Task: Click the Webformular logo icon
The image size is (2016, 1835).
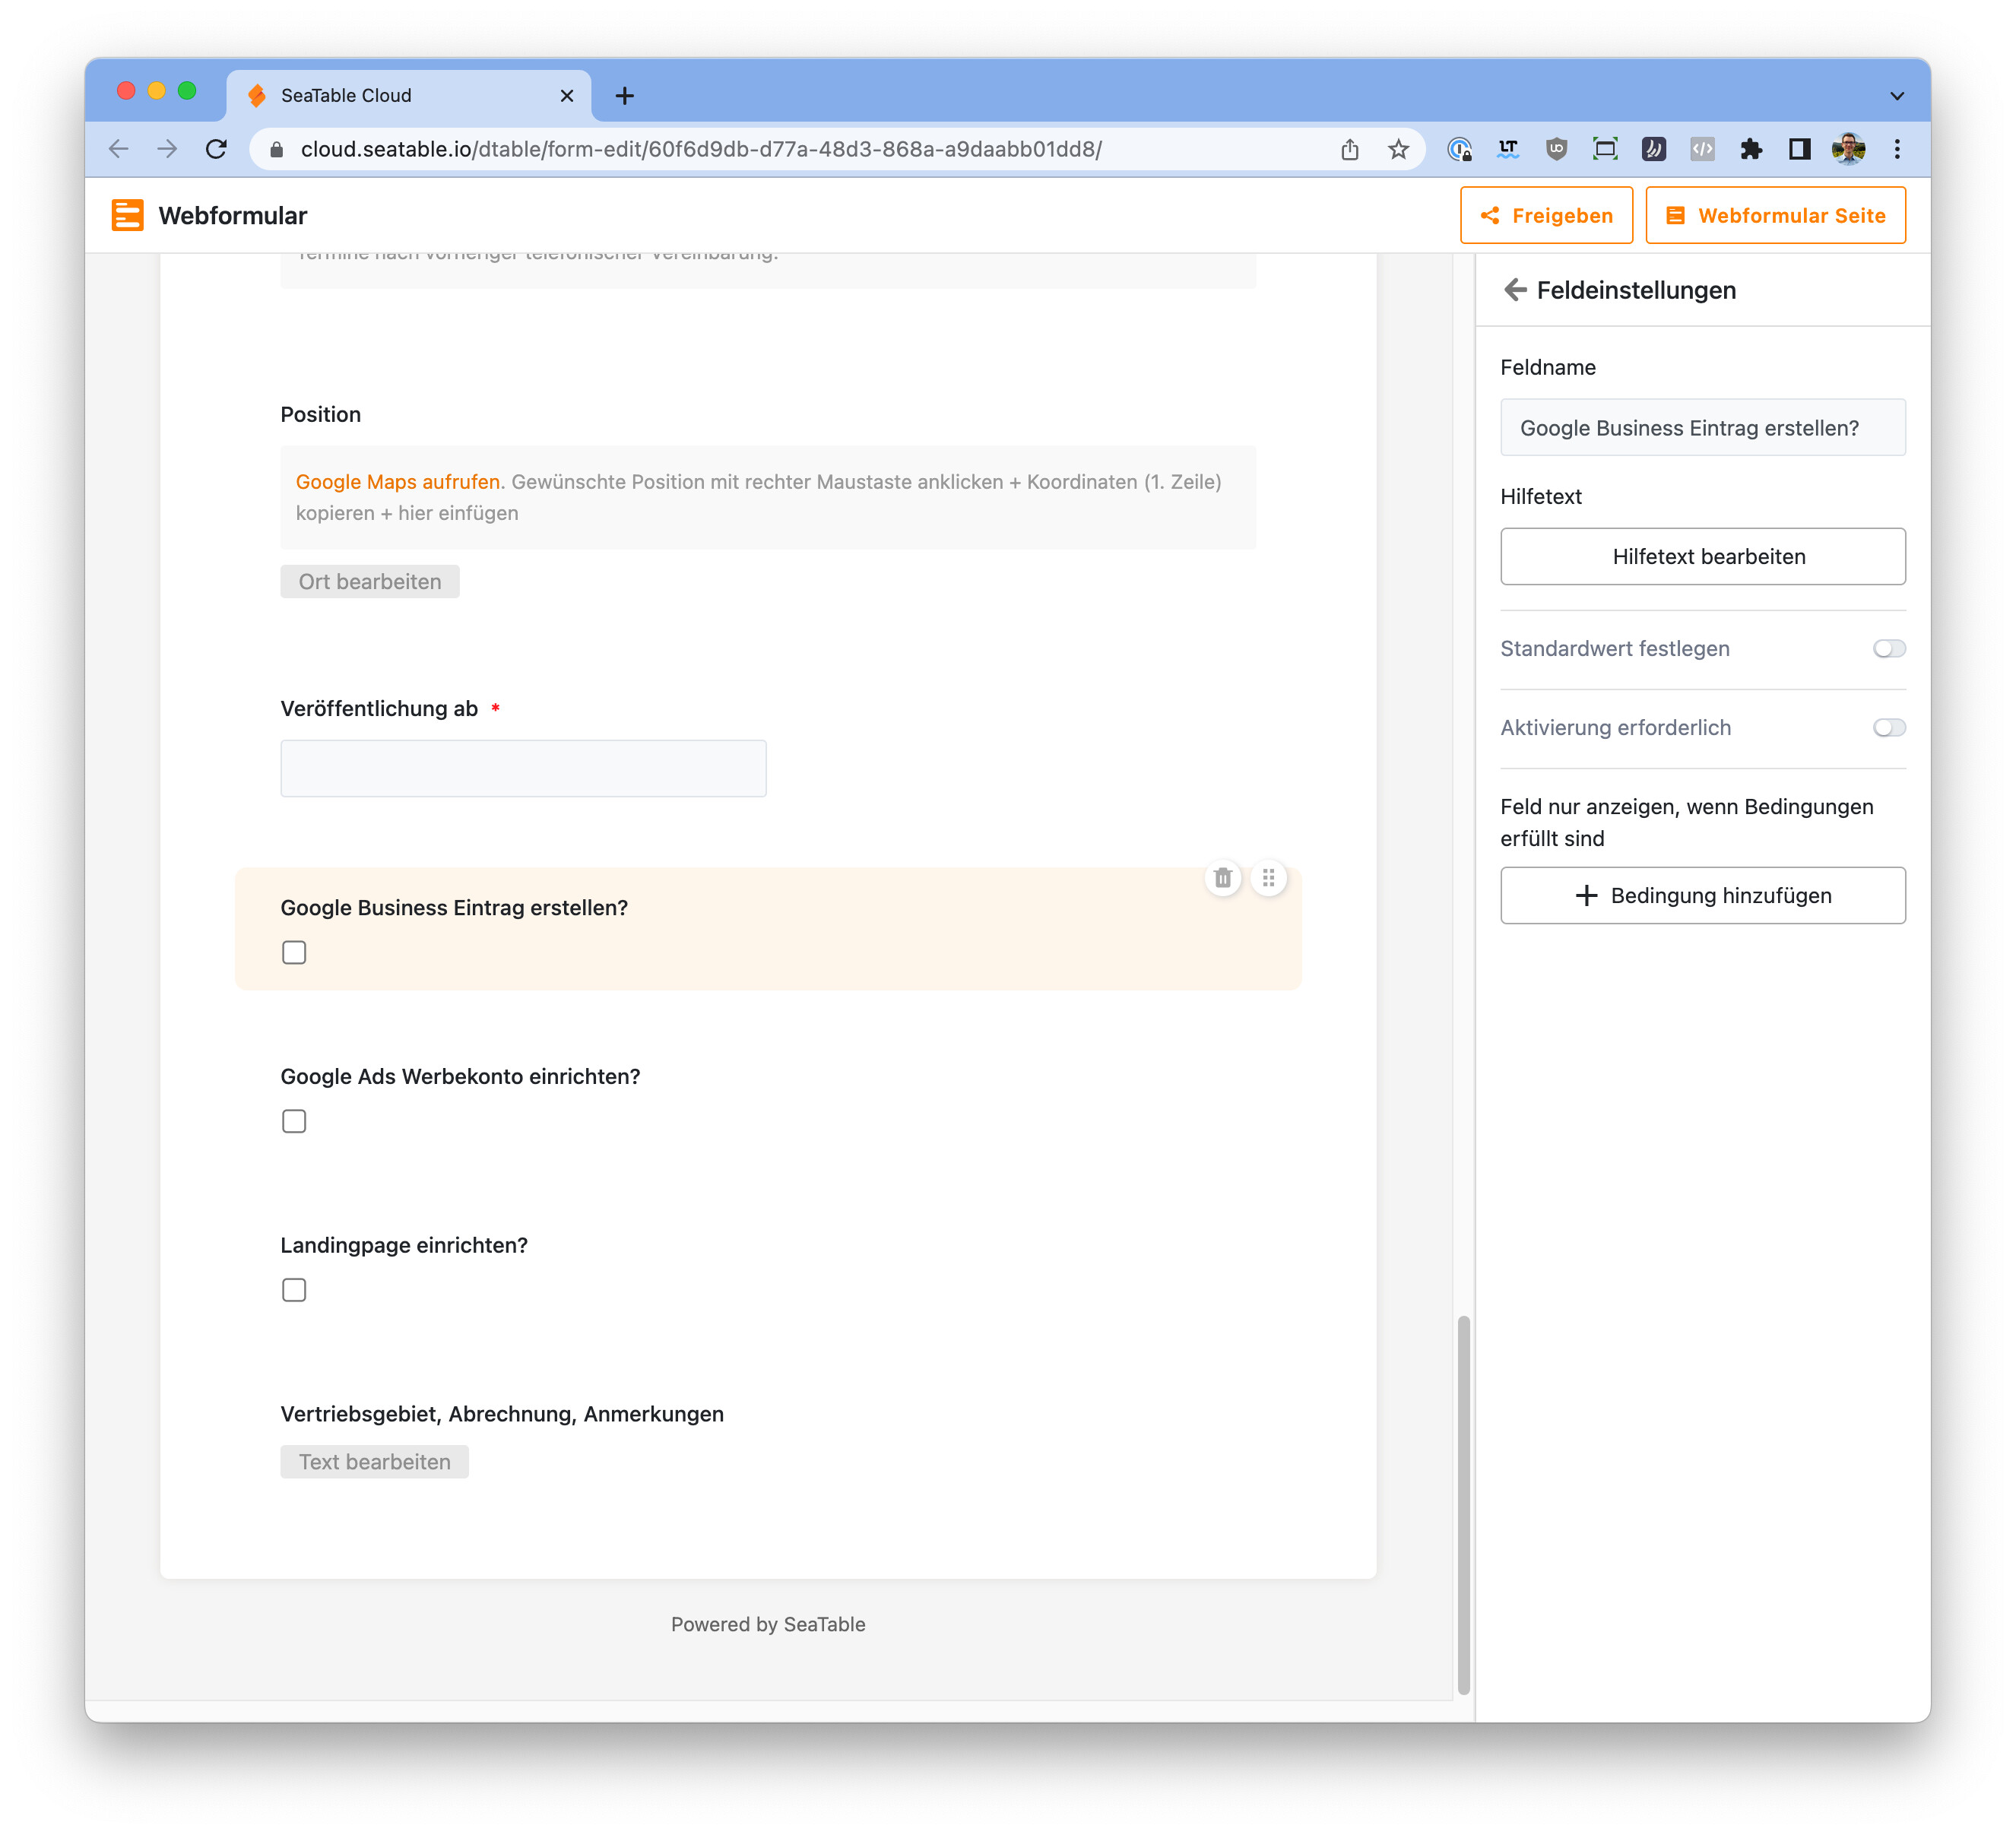Action: (127, 215)
